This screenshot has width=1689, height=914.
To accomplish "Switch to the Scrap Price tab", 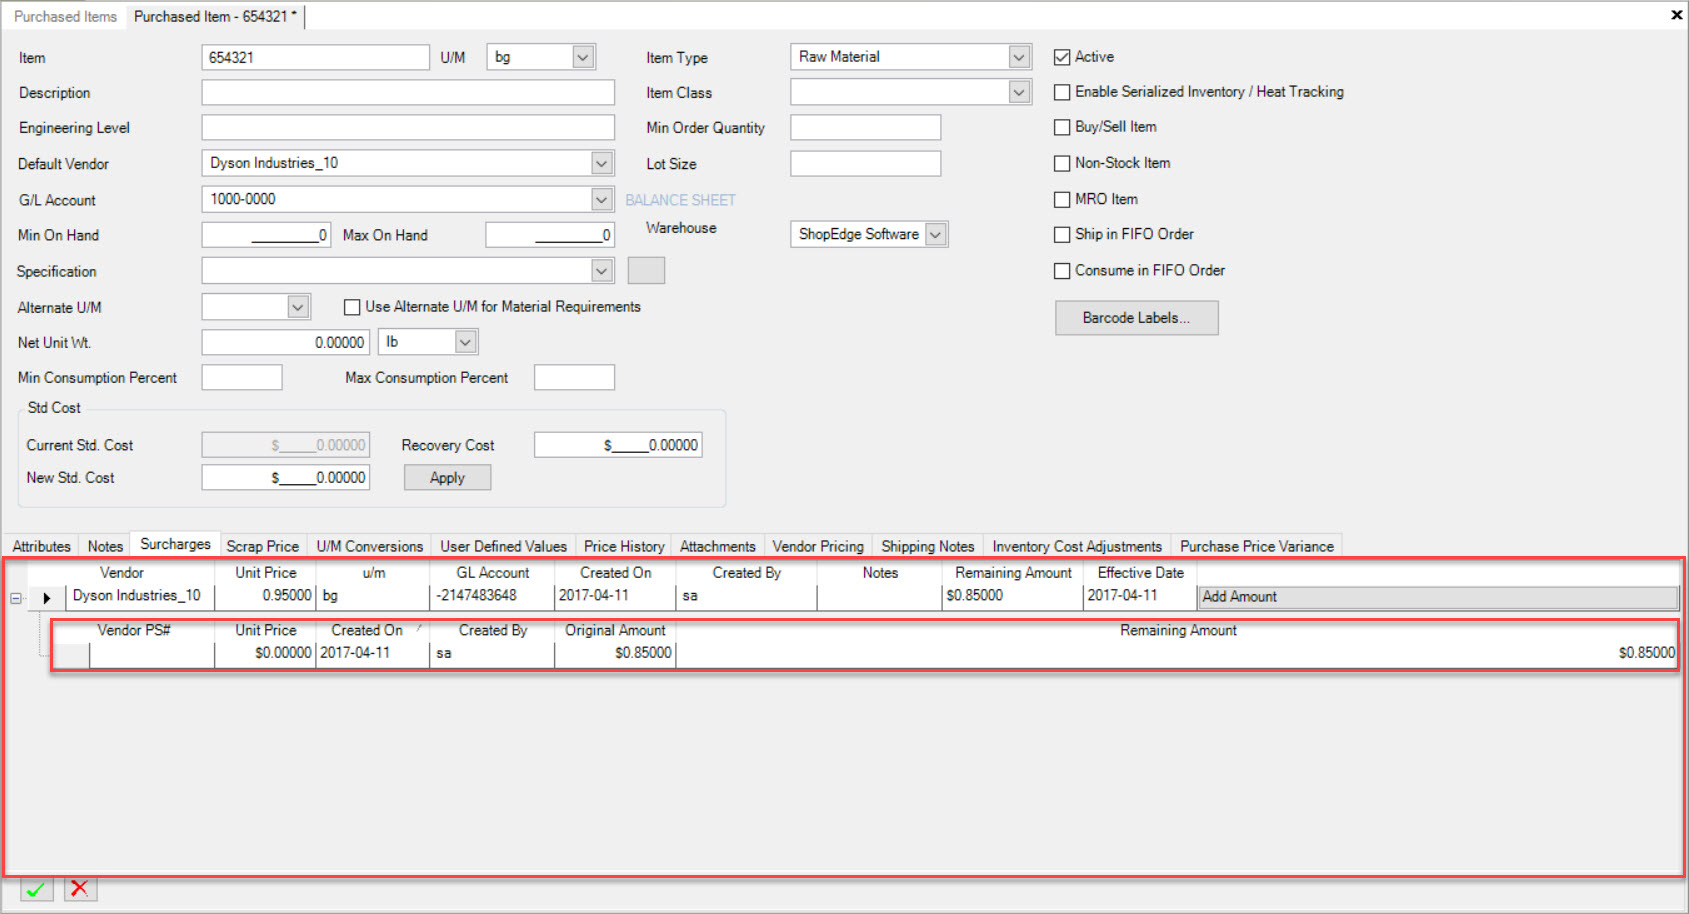I will pyautogui.click(x=263, y=546).
